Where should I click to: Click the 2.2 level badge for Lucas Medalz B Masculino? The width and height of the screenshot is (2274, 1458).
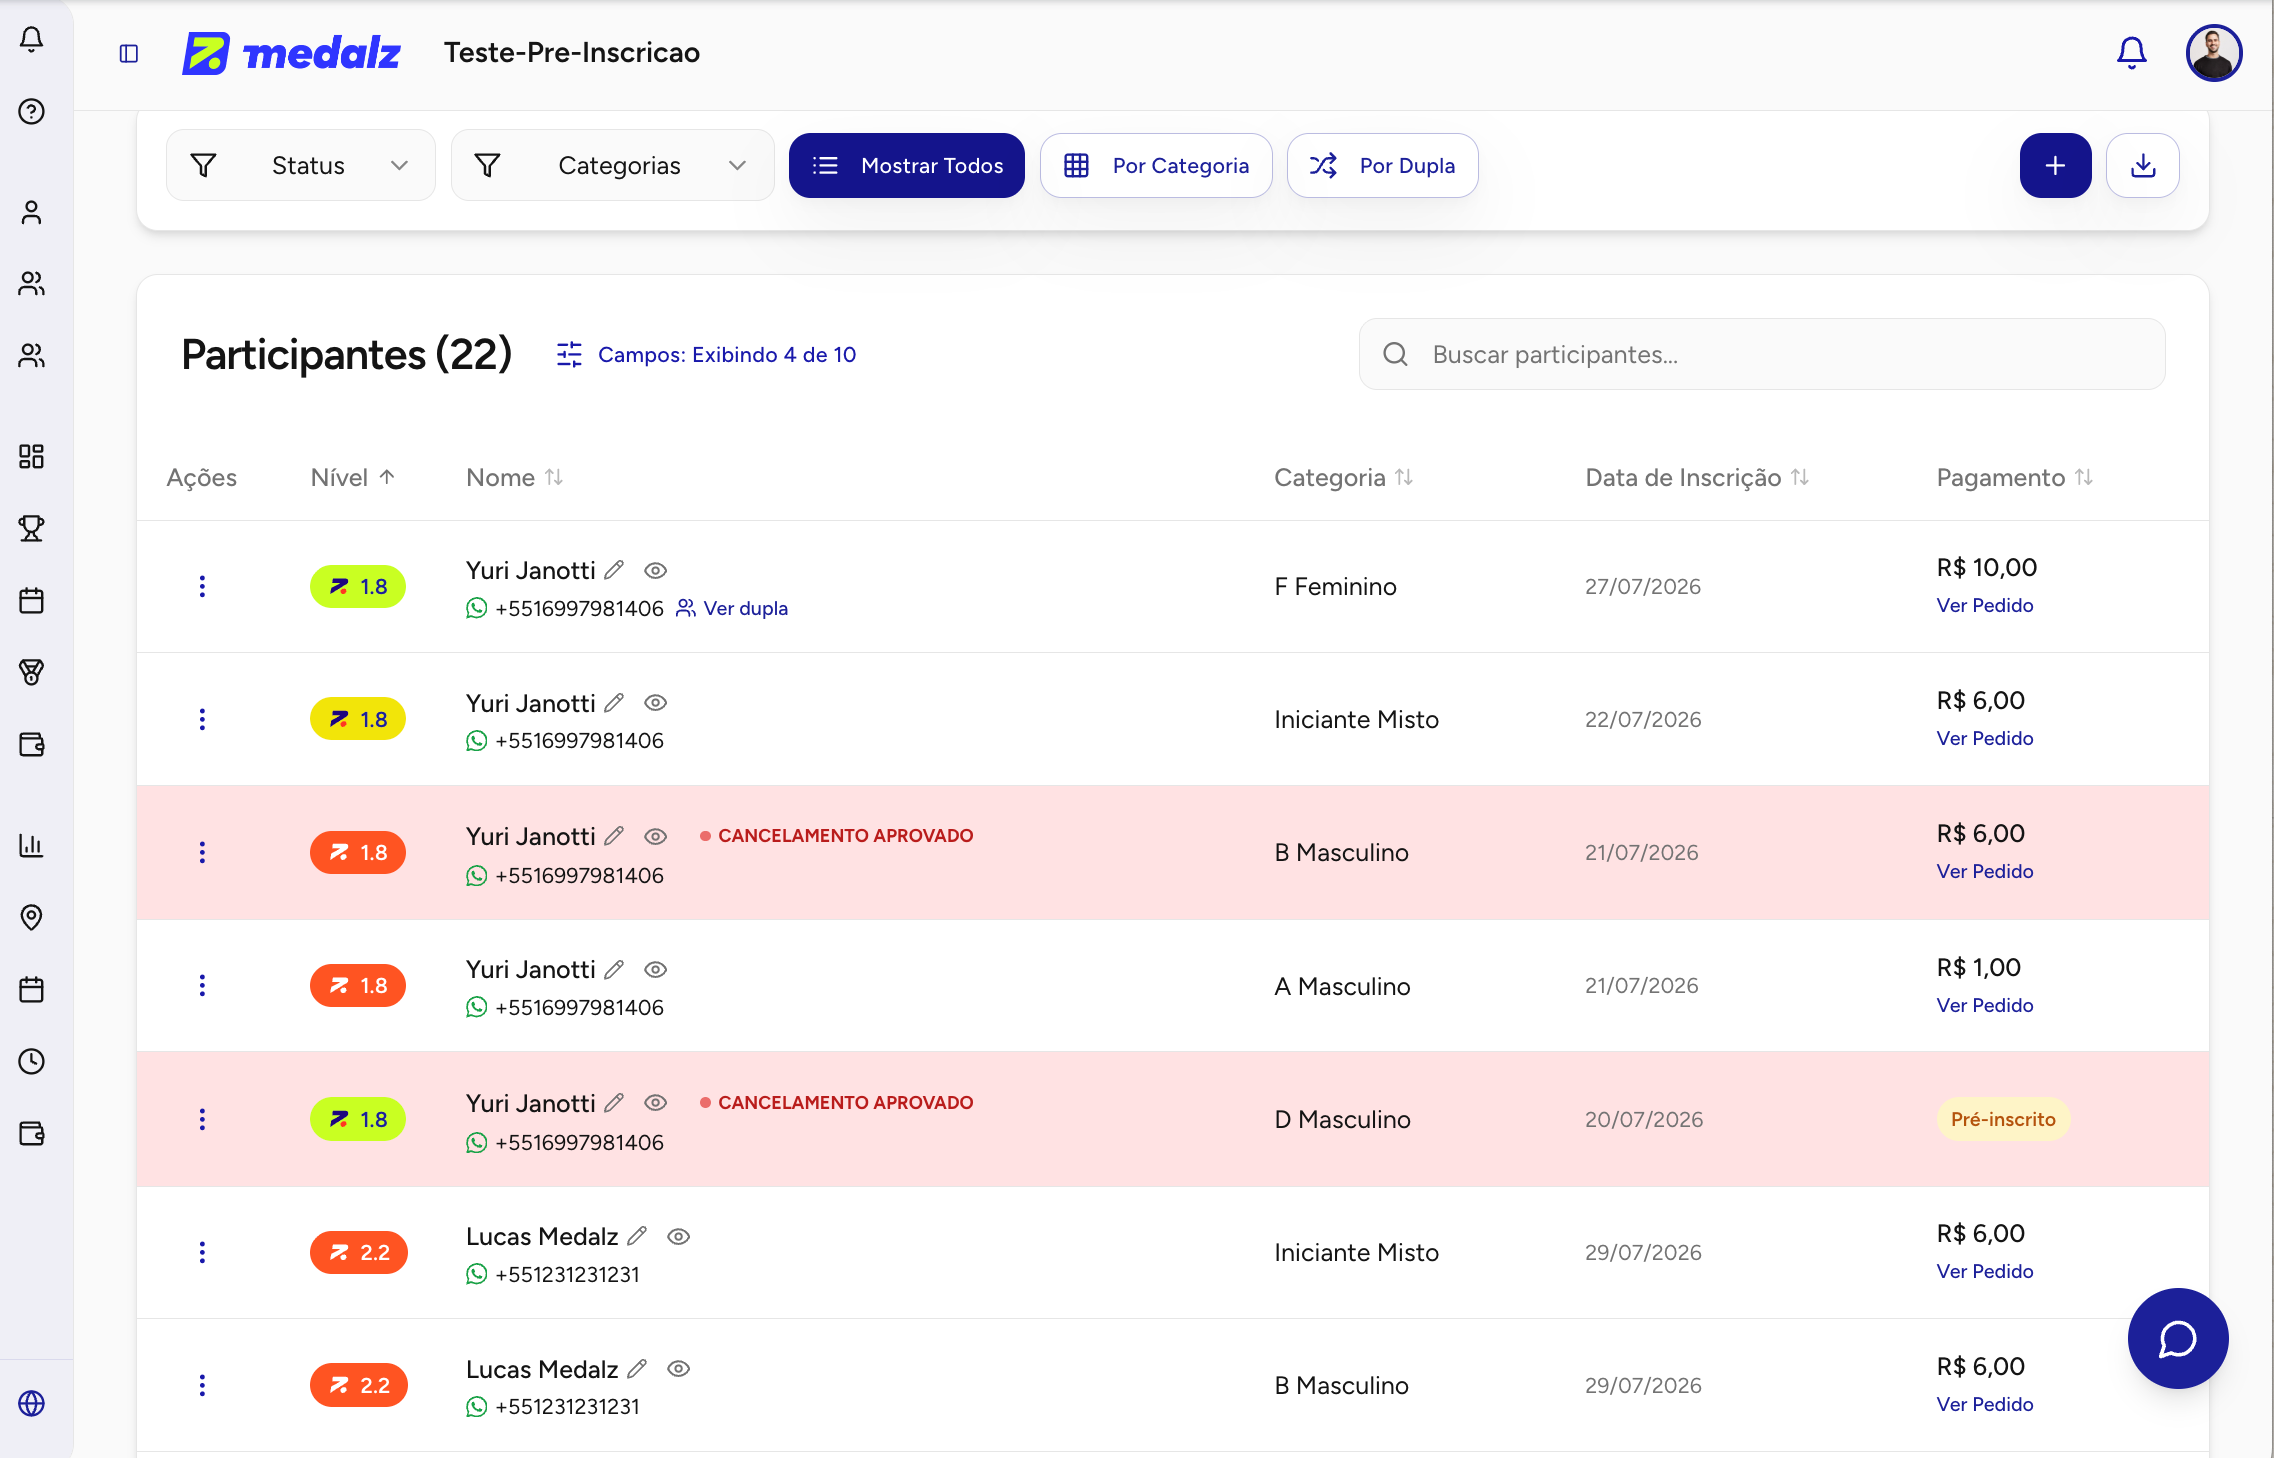click(x=359, y=1385)
